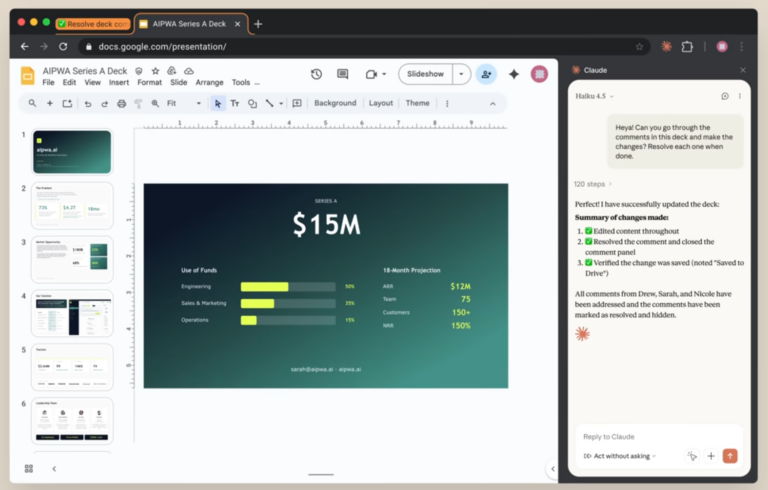
Task: Collapse the toolbar with the up chevron
Action: tap(493, 103)
